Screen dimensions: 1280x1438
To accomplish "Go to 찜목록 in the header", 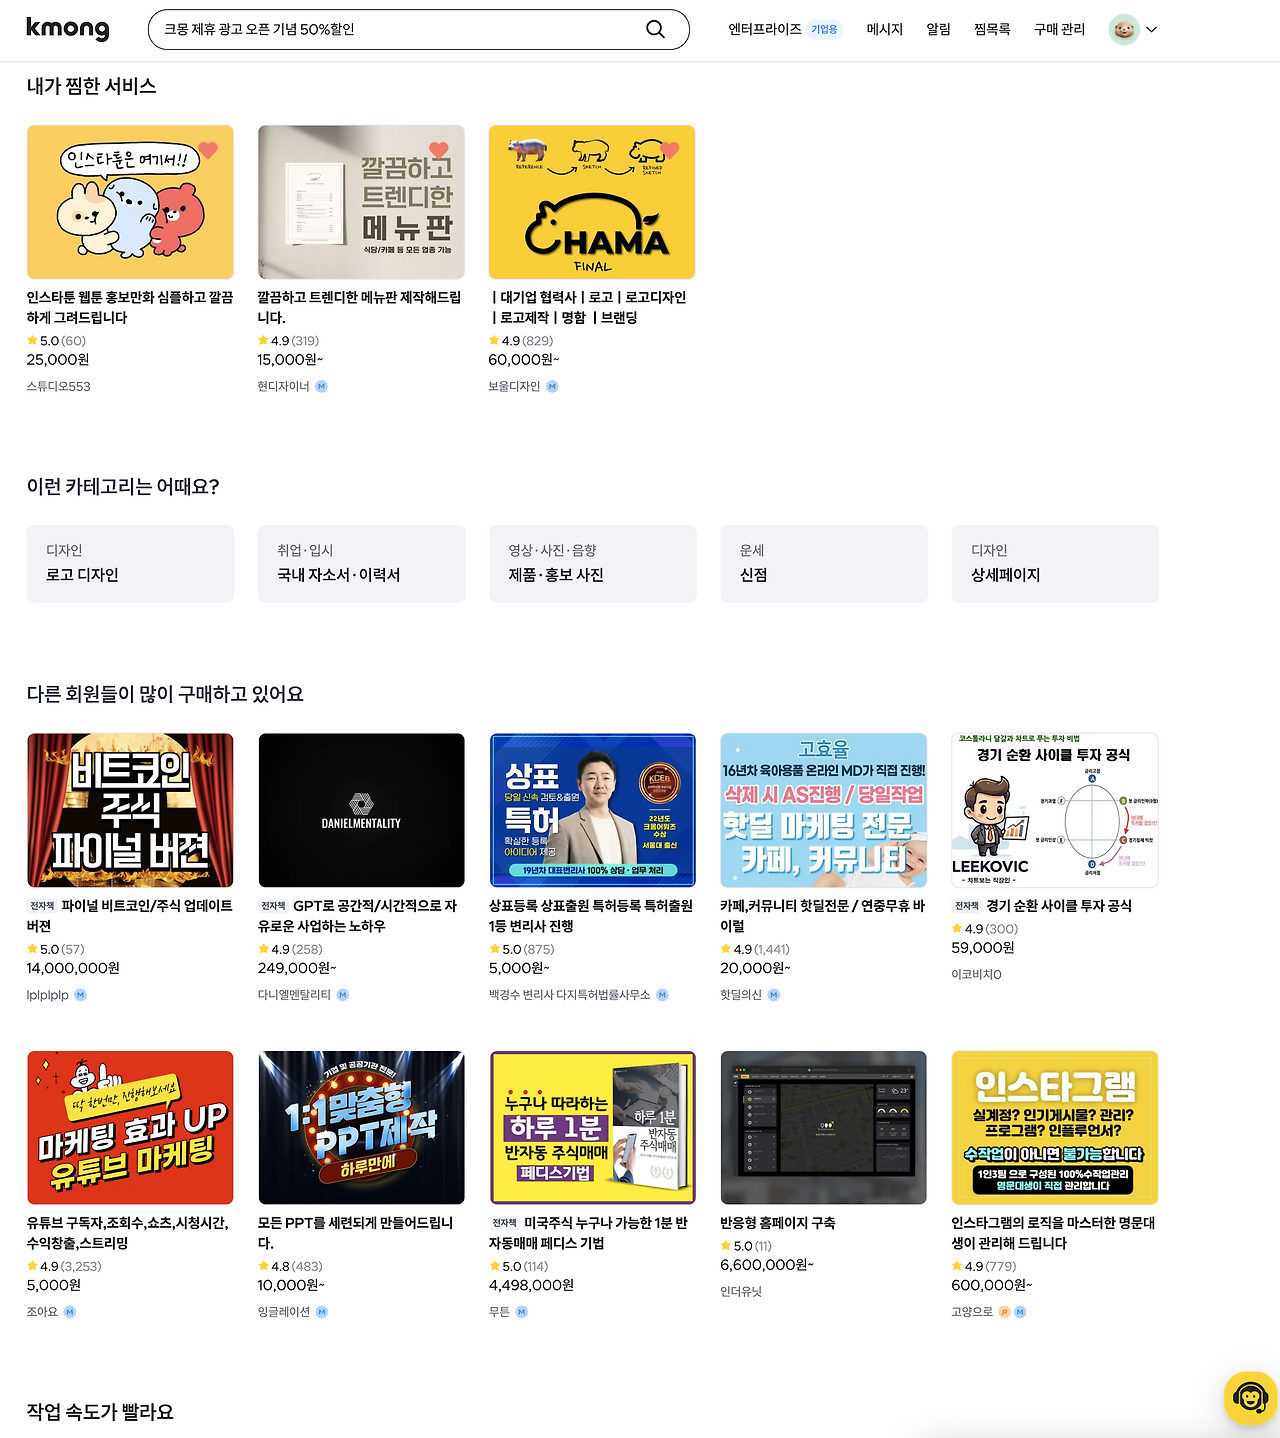I will [x=992, y=29].
